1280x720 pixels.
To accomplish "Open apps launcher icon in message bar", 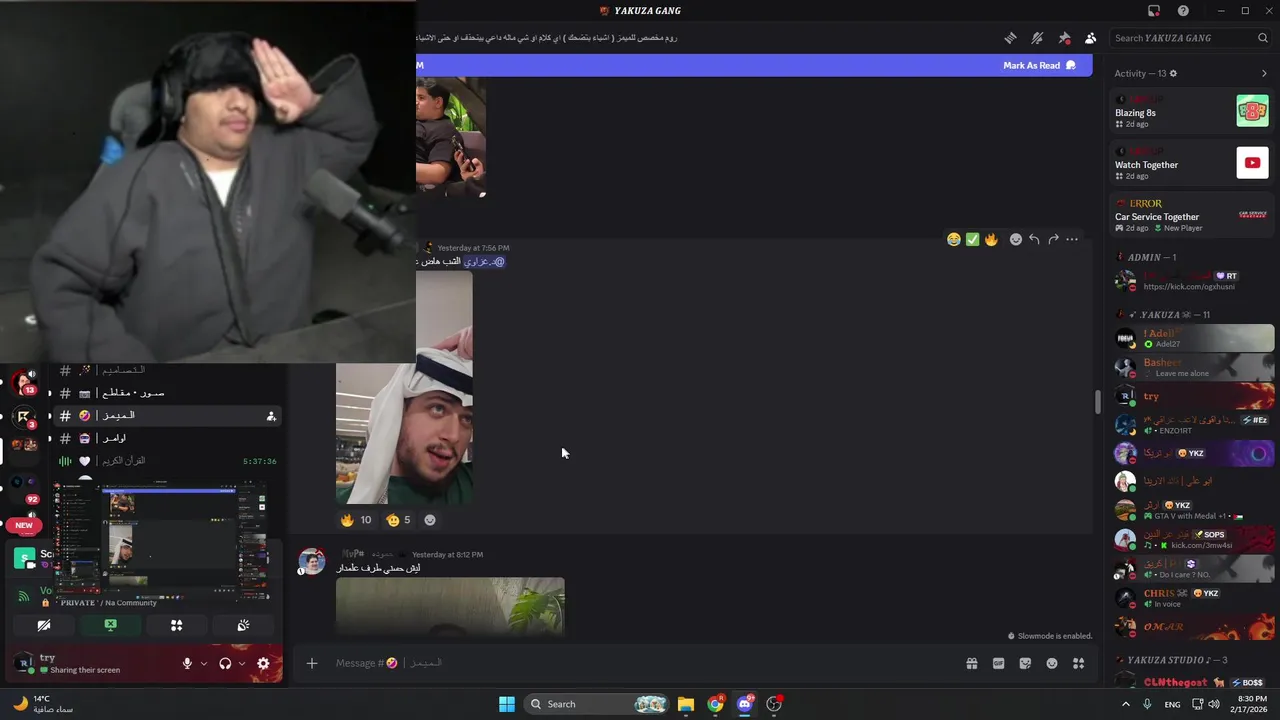I will 1078,663.
